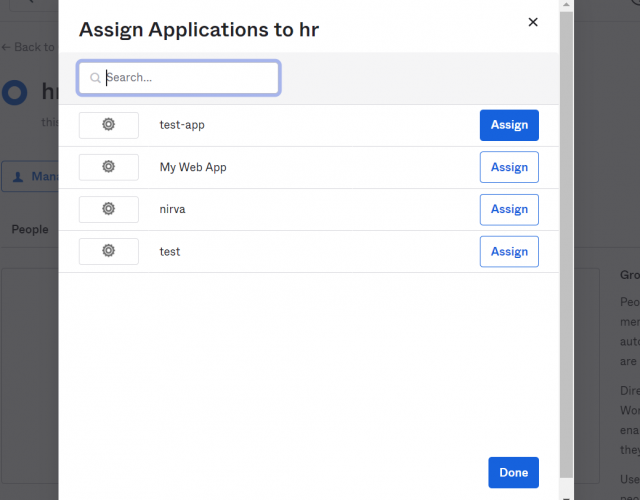The width and height of the screenshot is (640, 500).
Task: Click the magnifier icon in search box
Action: point(95,78)
